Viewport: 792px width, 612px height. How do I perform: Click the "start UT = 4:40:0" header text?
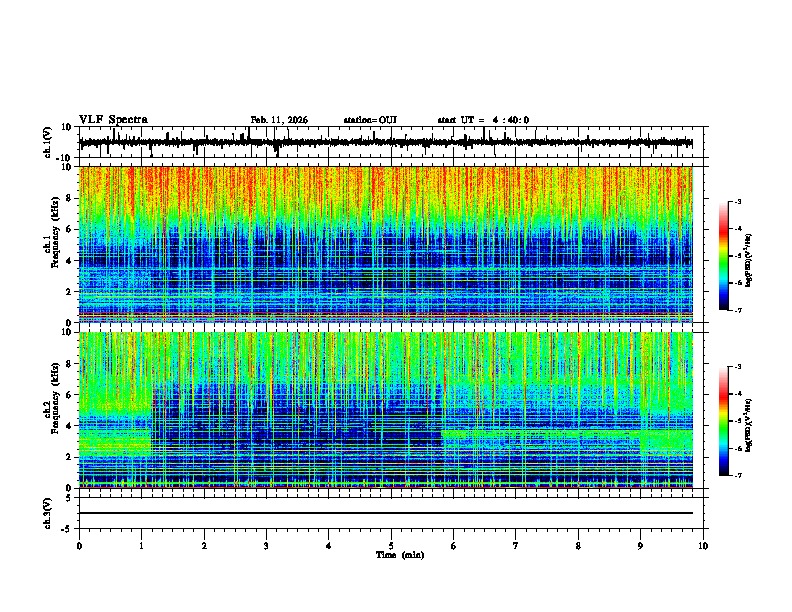tap(483, 120)
